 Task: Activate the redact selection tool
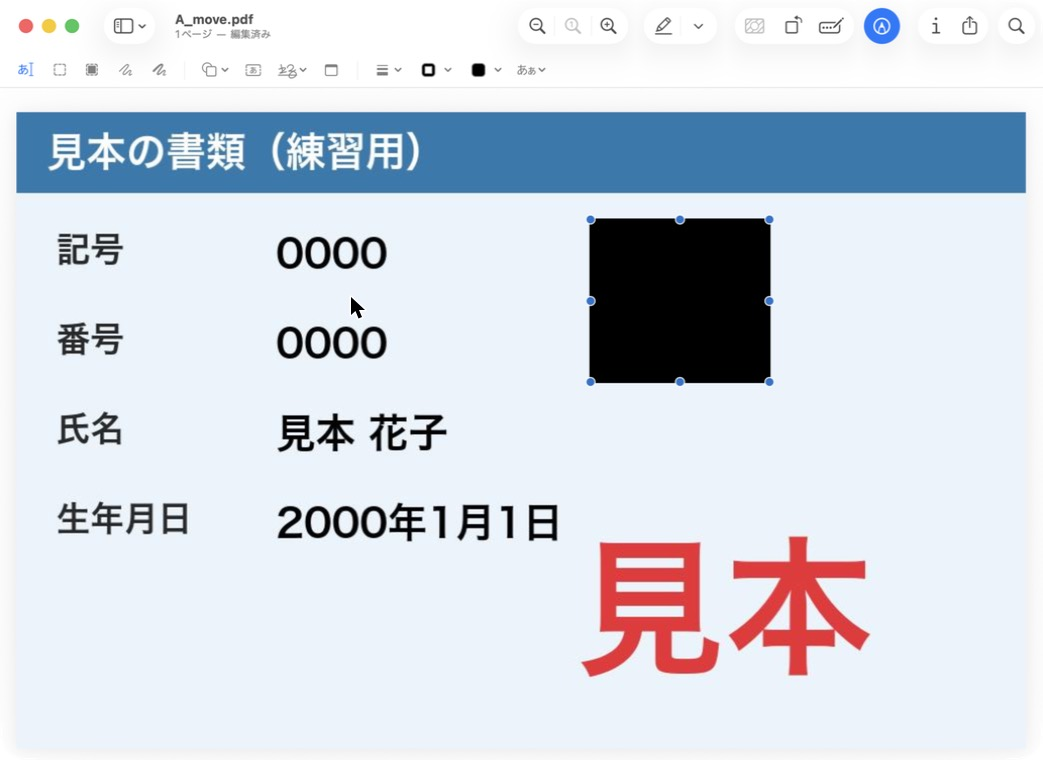[x=92, y=70]
